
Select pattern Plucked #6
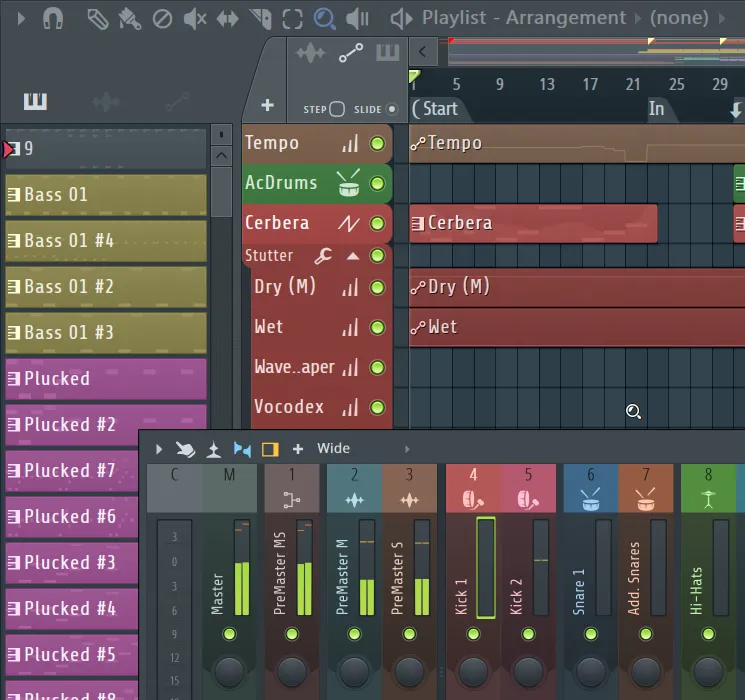[x=72, y=517]
